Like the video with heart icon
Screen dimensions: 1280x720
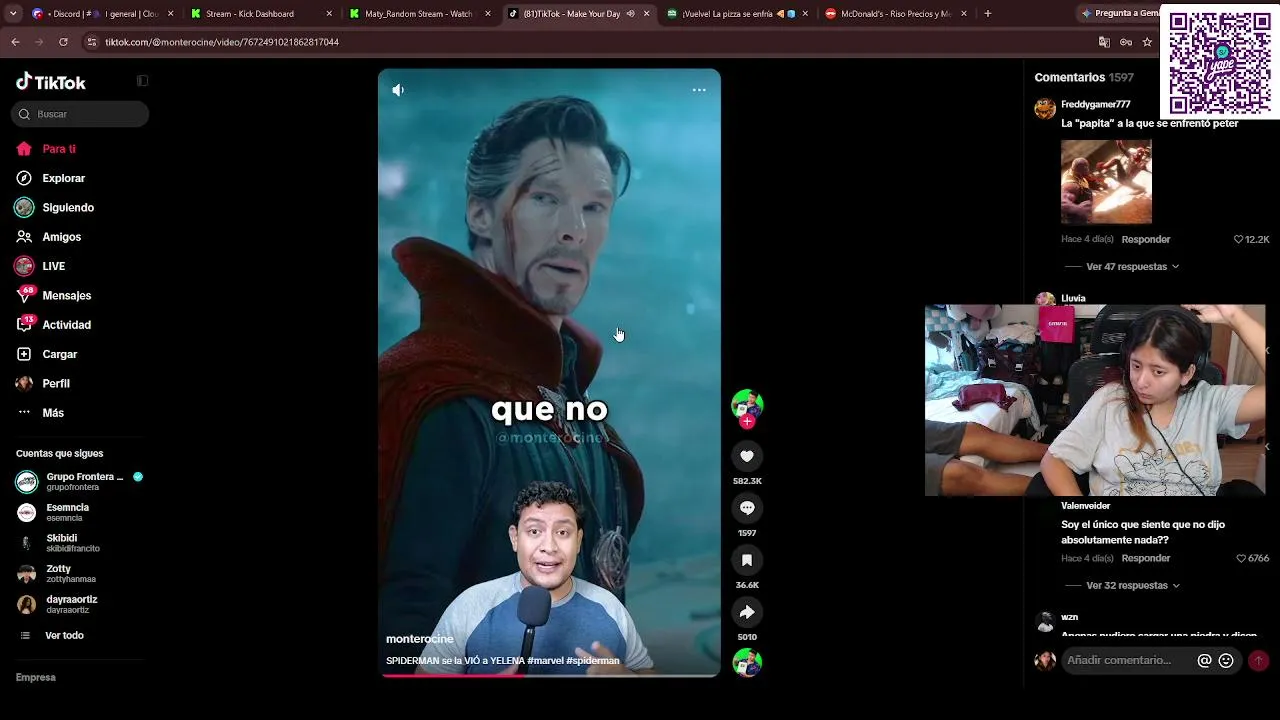click(x=747, y=456)
